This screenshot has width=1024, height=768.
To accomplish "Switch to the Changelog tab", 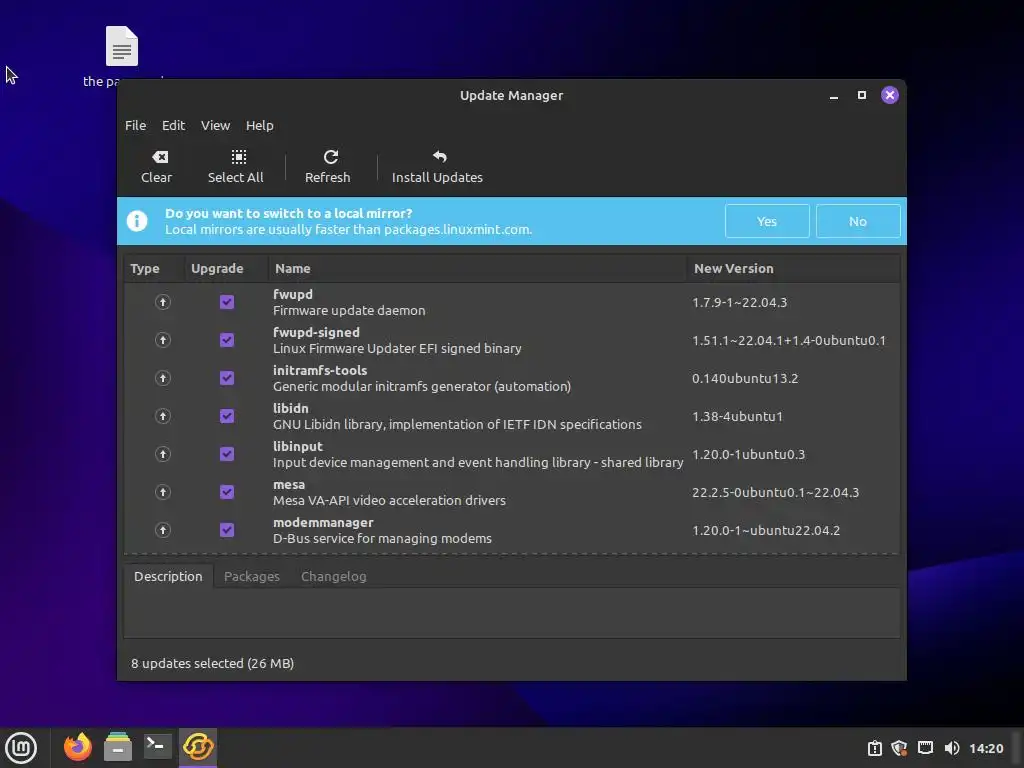I will click(334, 576).
